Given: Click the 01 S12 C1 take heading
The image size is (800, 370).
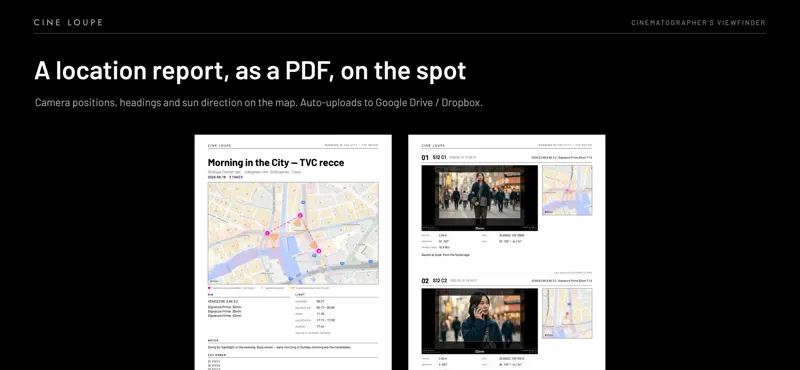Looking at the screenshot, I should [434, 158].
